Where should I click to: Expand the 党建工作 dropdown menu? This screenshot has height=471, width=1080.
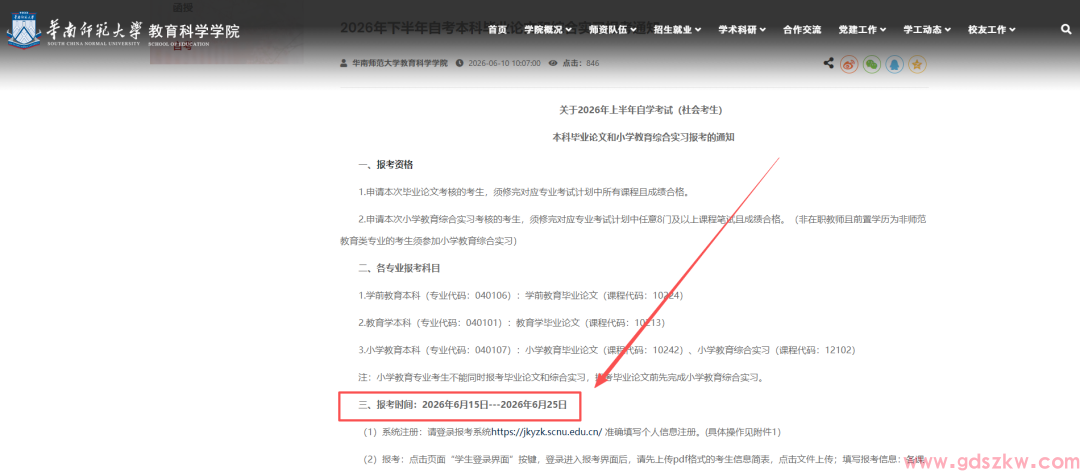(862, 30)
